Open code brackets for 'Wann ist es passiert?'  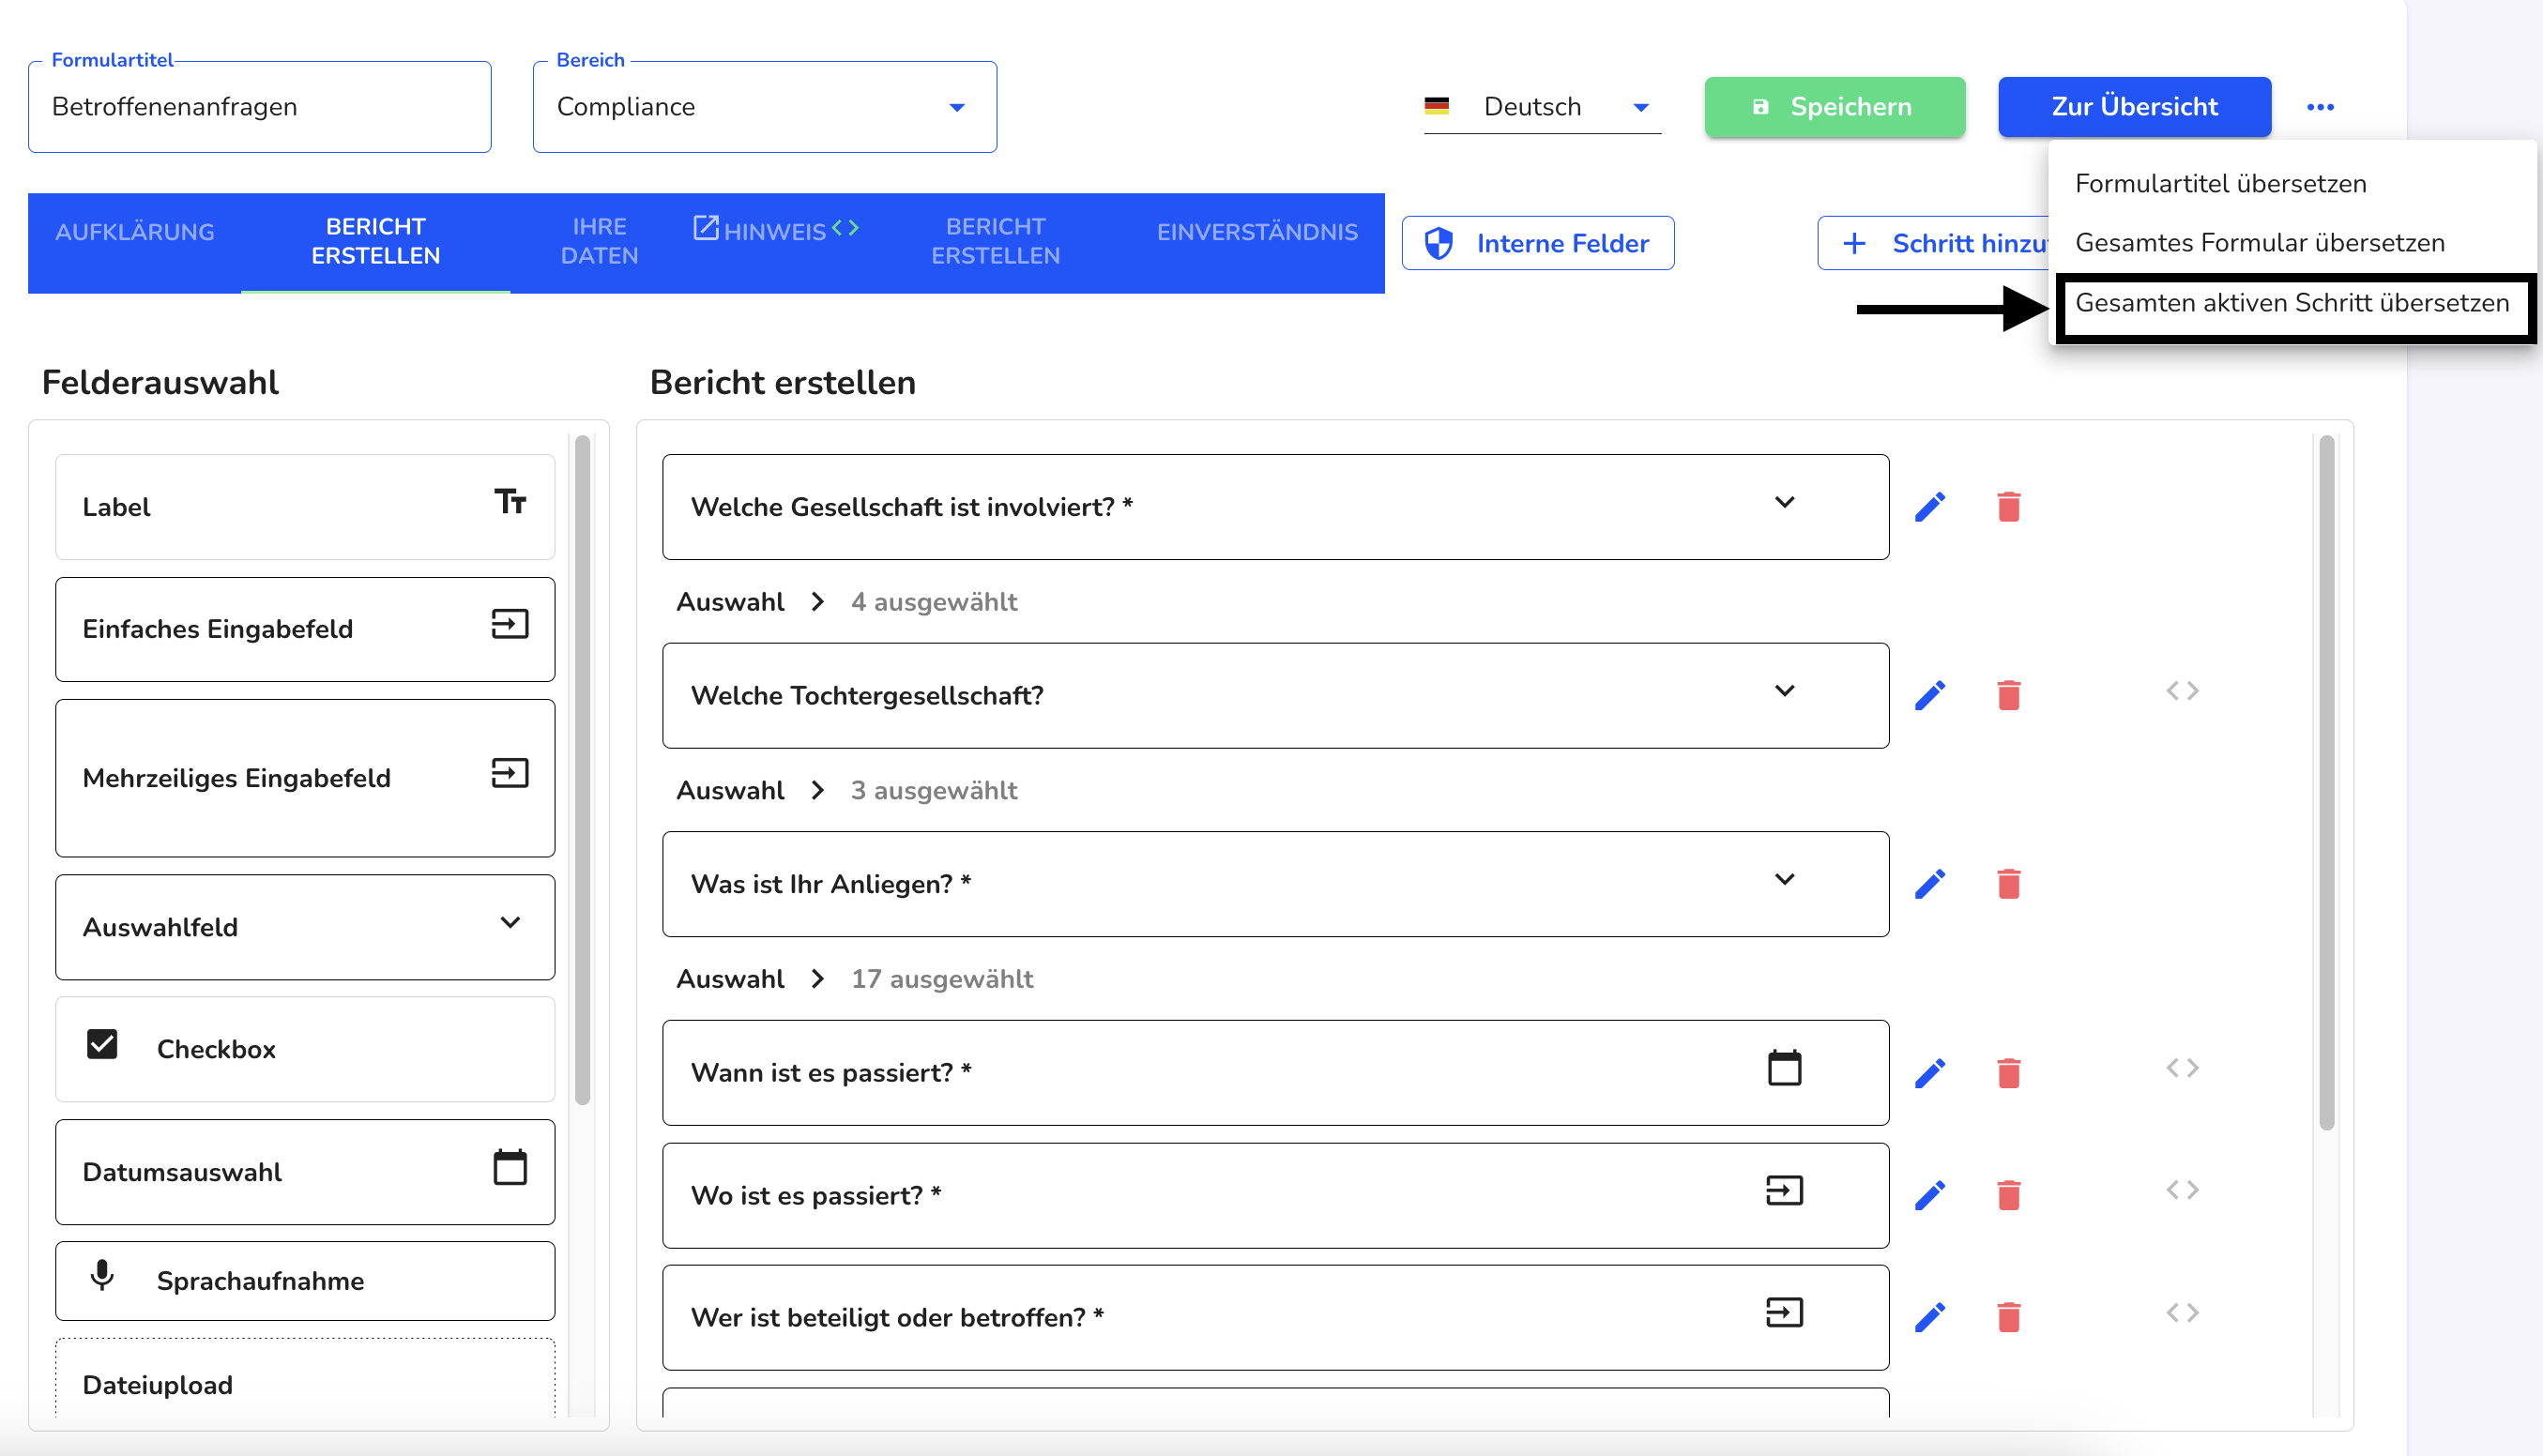tap(2183, 1068)
